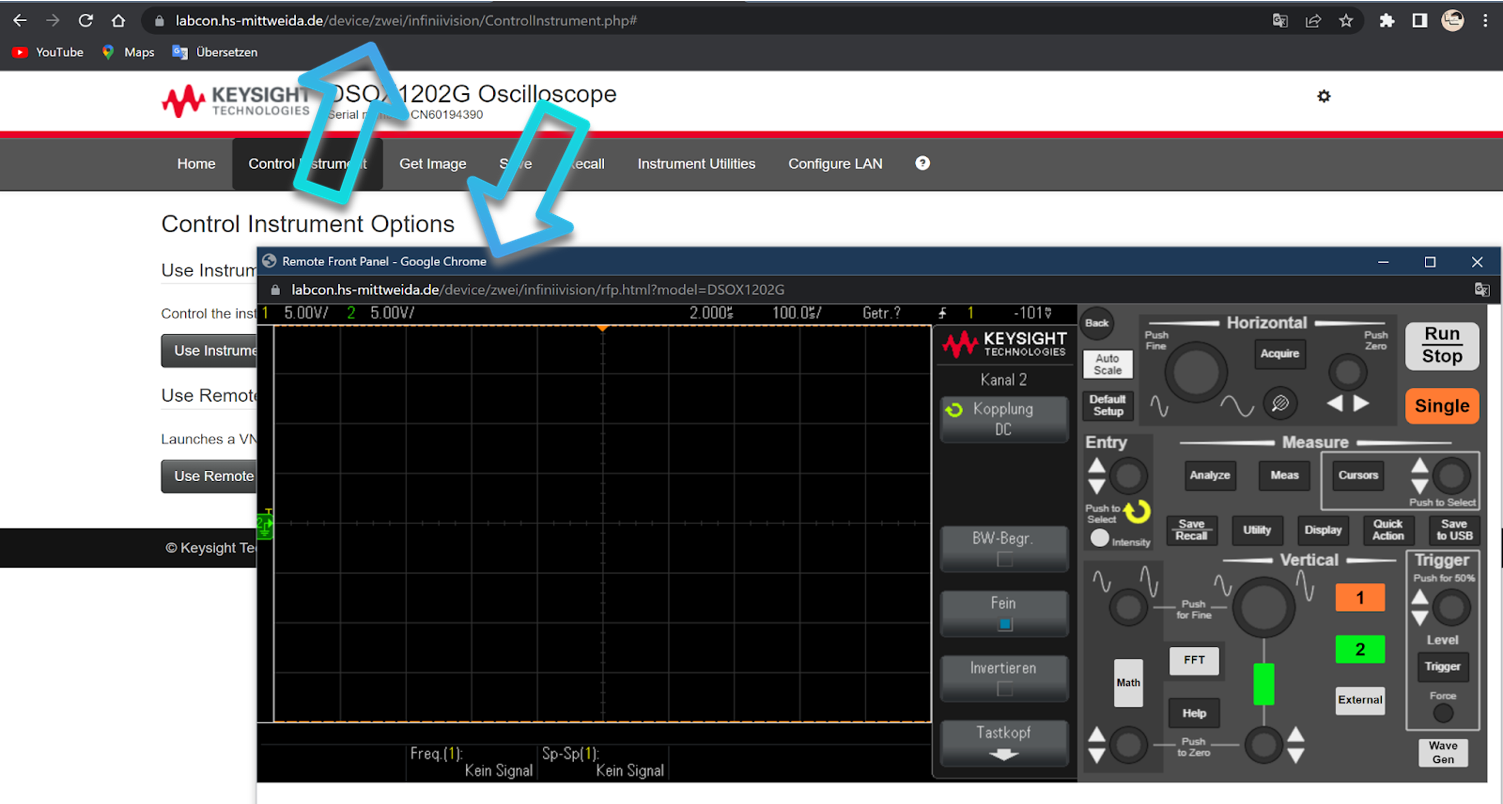Go to the Configure LAN tab
1503x804 pixels.
[x=835, y=164]
